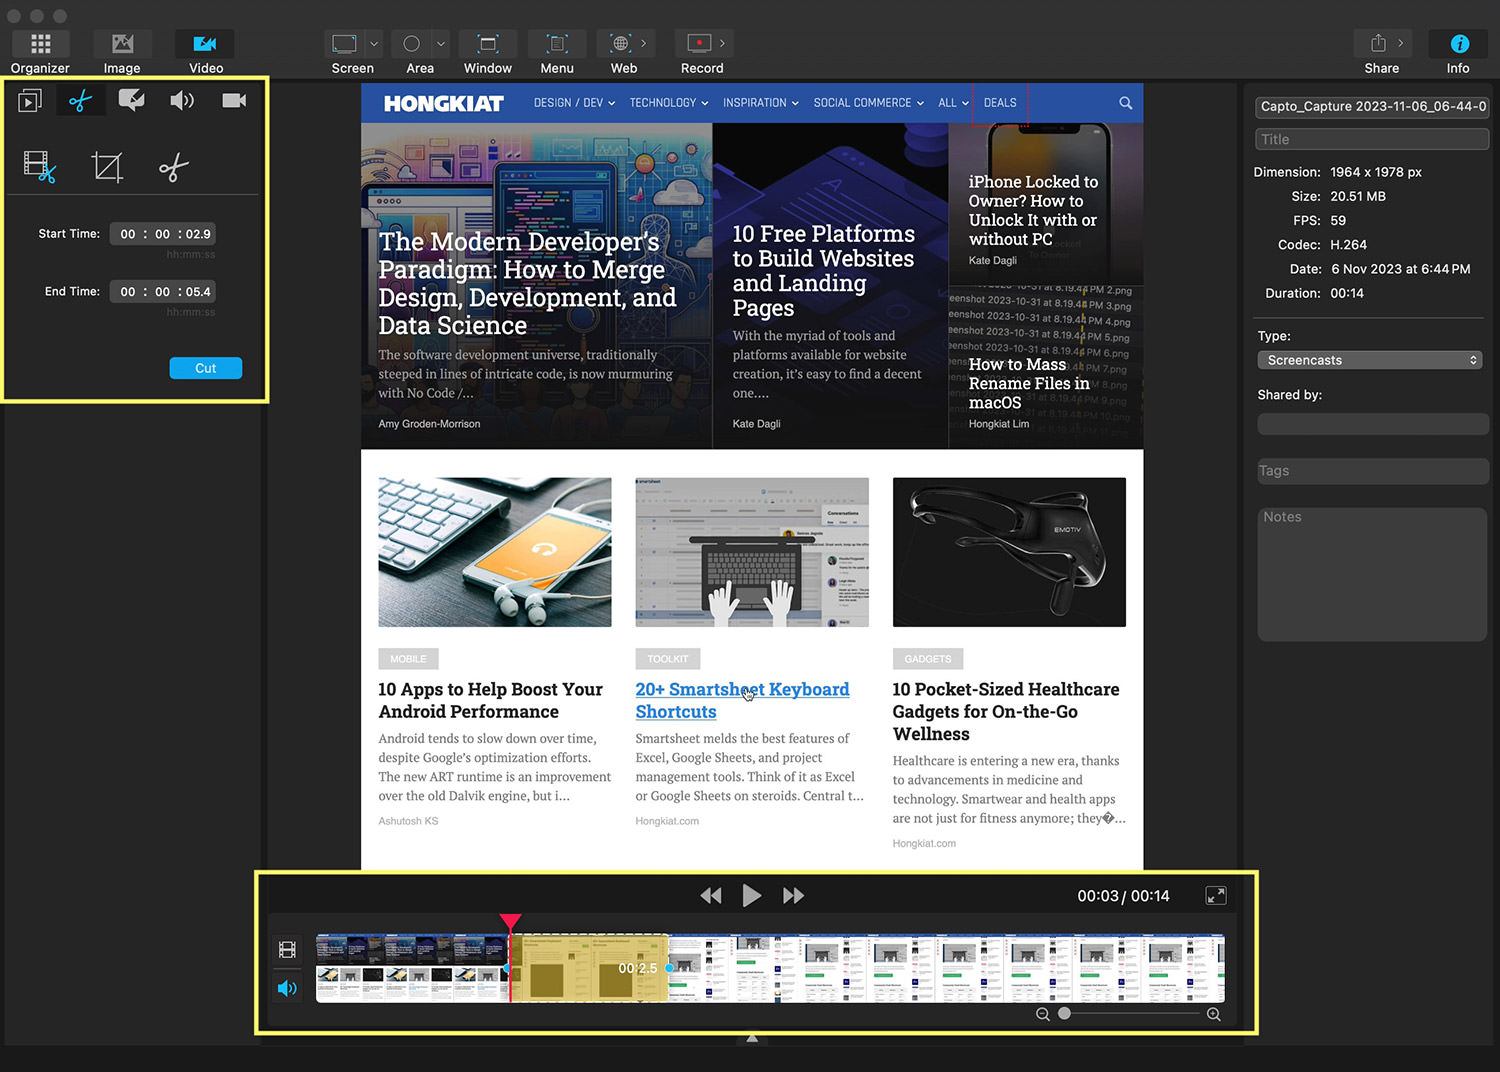Capture a Window
The width and height of the screenshot is (1500, 1072).
[x=488, y=44]
